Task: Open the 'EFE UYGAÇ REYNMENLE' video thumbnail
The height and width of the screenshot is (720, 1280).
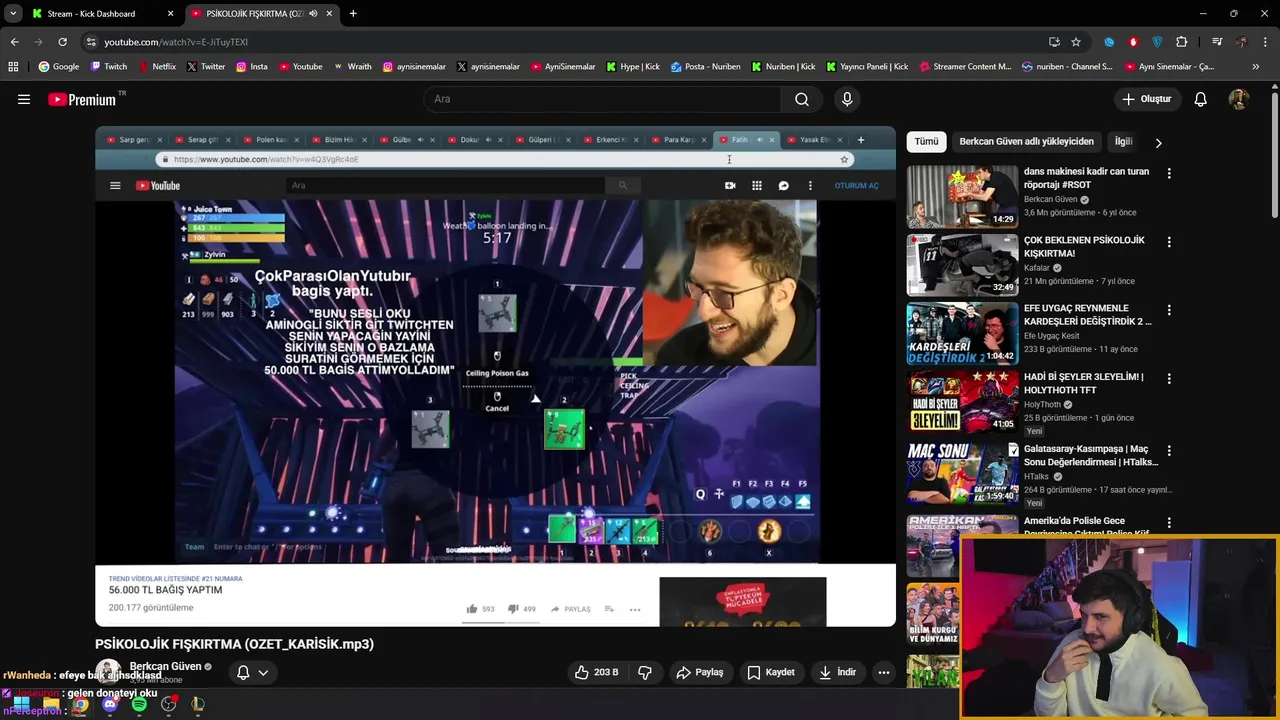Action: [x=962, y=333]
